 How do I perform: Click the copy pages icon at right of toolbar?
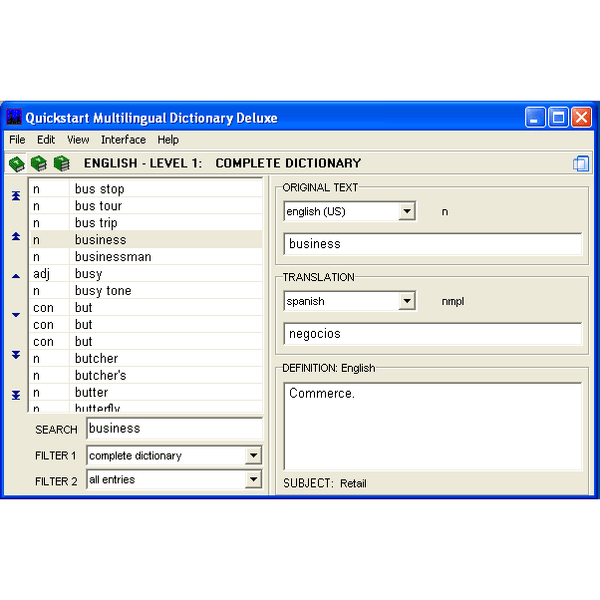click(x=580, y=164)
